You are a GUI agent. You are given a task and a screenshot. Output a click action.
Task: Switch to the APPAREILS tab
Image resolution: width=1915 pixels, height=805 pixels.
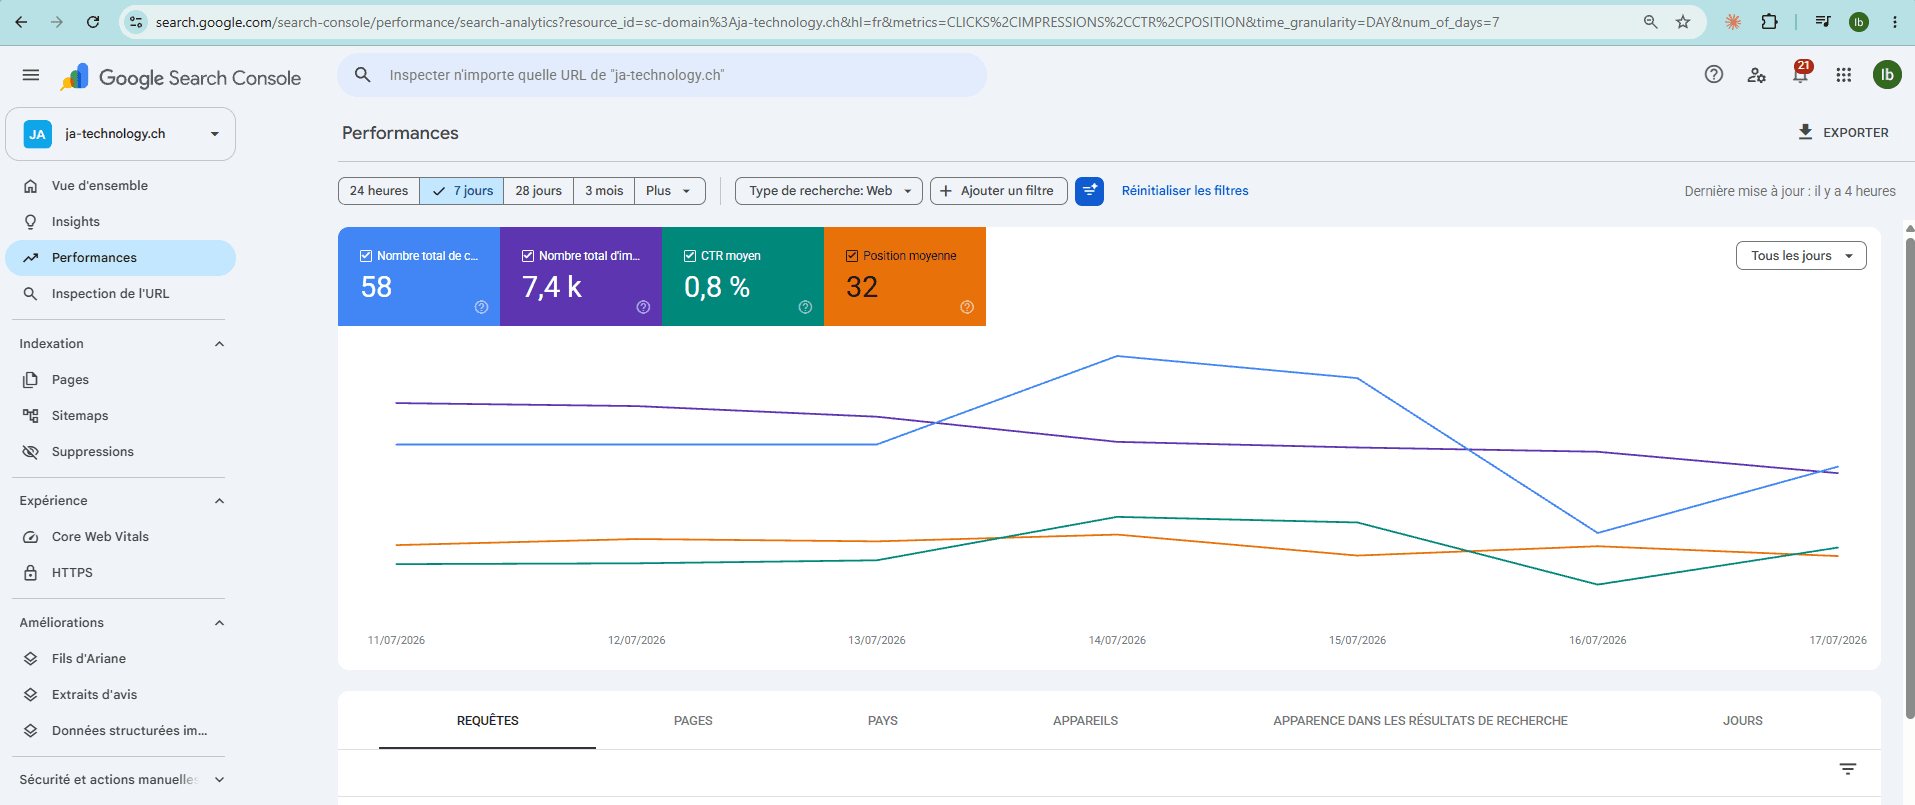coord(1085,721)
